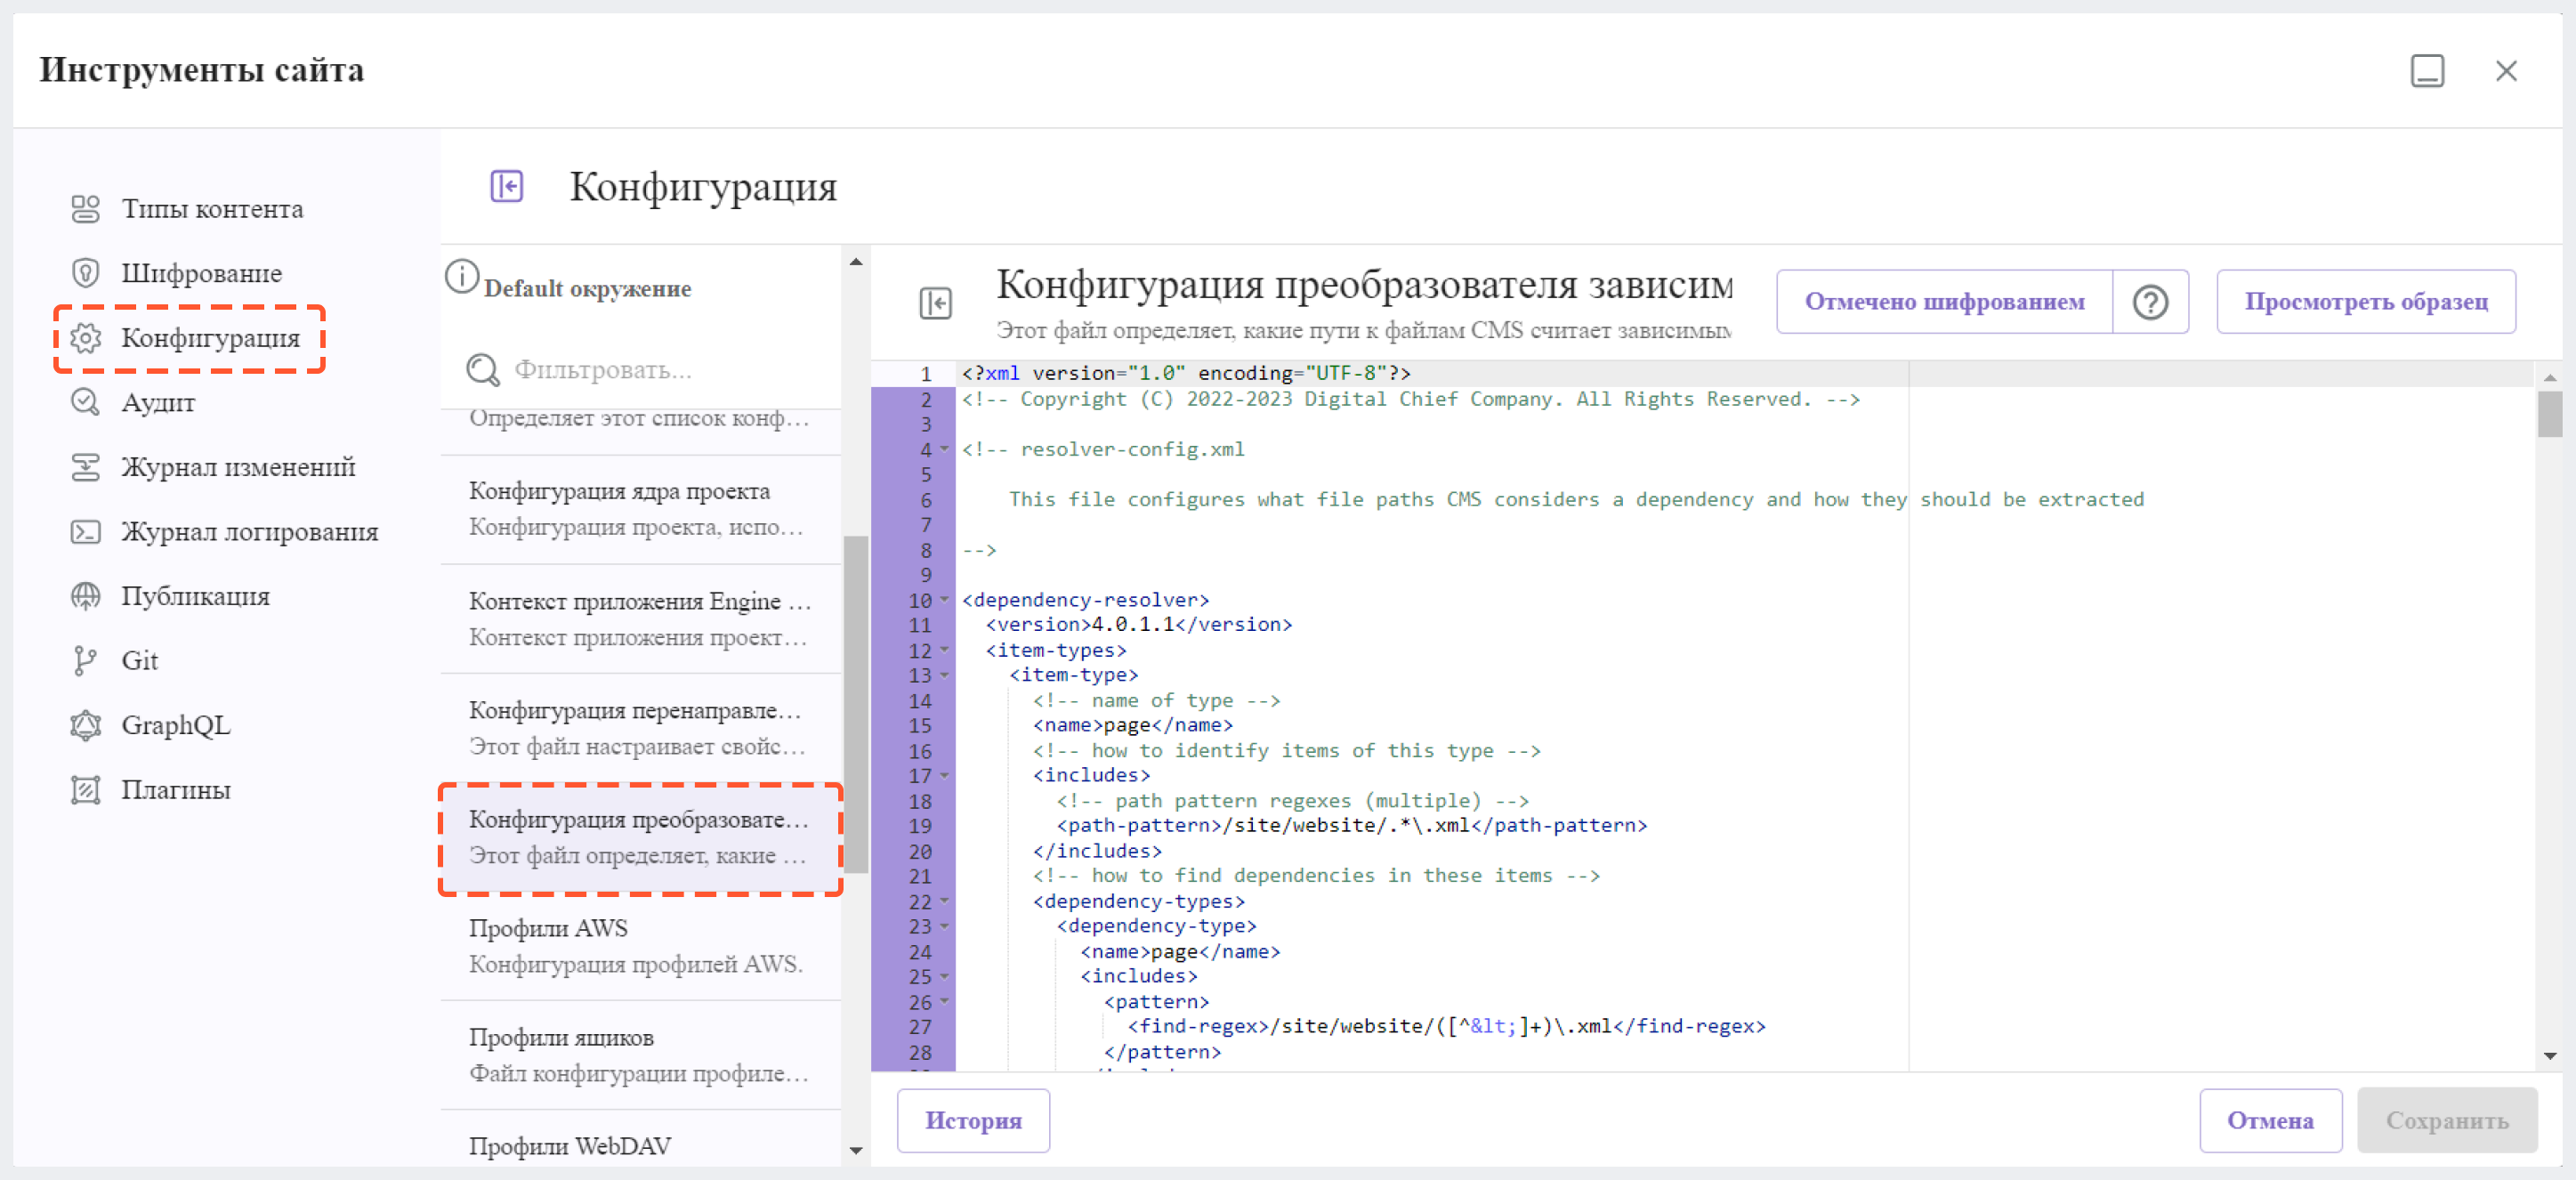Fold pattern at line 26

(x=943, y=1001)
